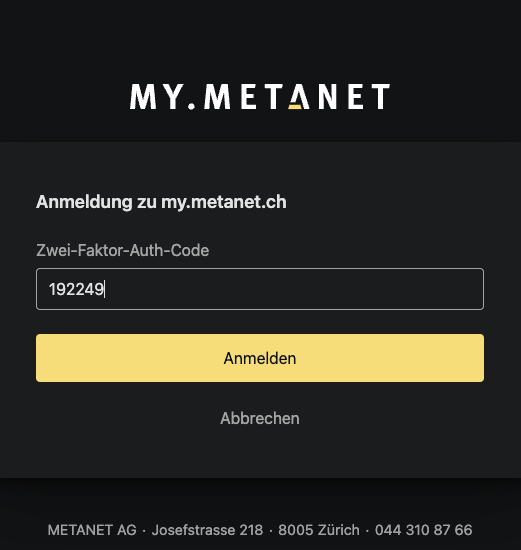The width and height of the screenshot is (521, 550).
Task: Submit with the yellow Anmelden button
Action: 260,358
